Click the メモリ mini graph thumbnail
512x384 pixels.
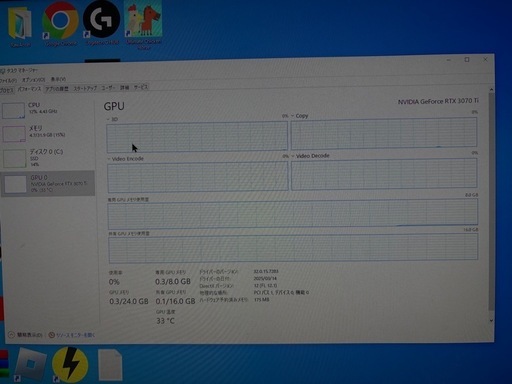(x=14, y=134)
